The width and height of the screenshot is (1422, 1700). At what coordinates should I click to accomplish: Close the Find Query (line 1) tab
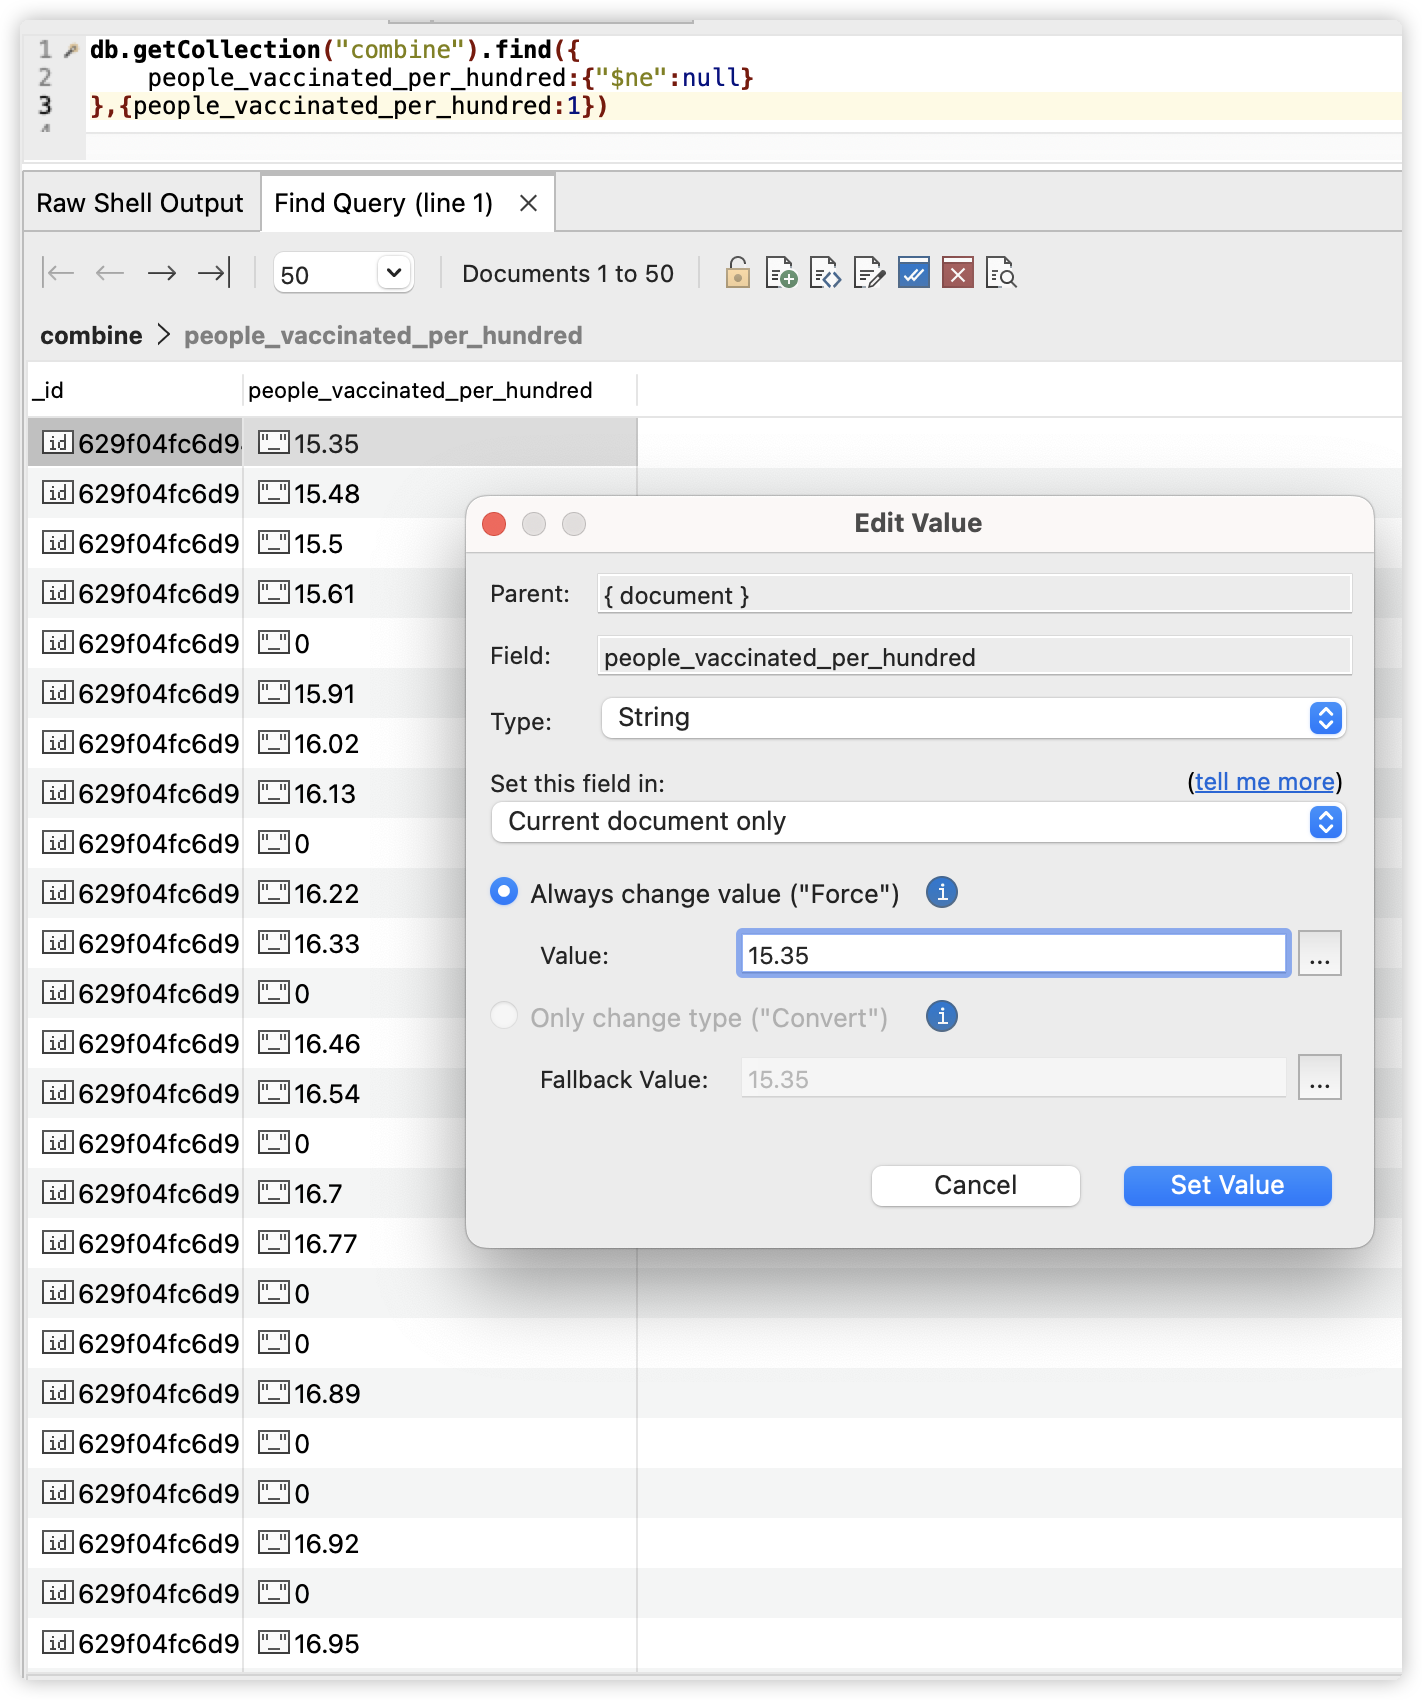(x=529, y=203)
